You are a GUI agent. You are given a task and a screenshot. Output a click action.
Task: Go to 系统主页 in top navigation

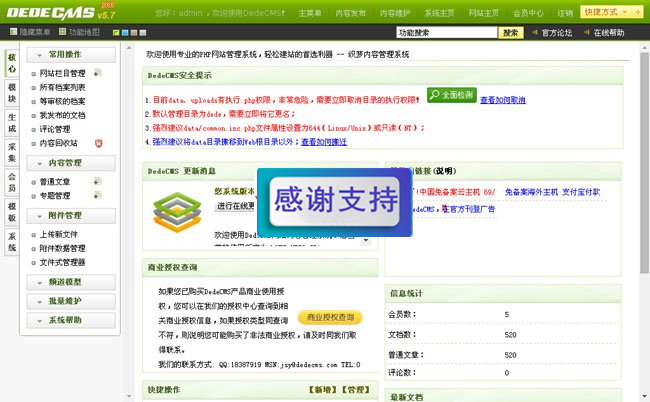click(439, 13)
